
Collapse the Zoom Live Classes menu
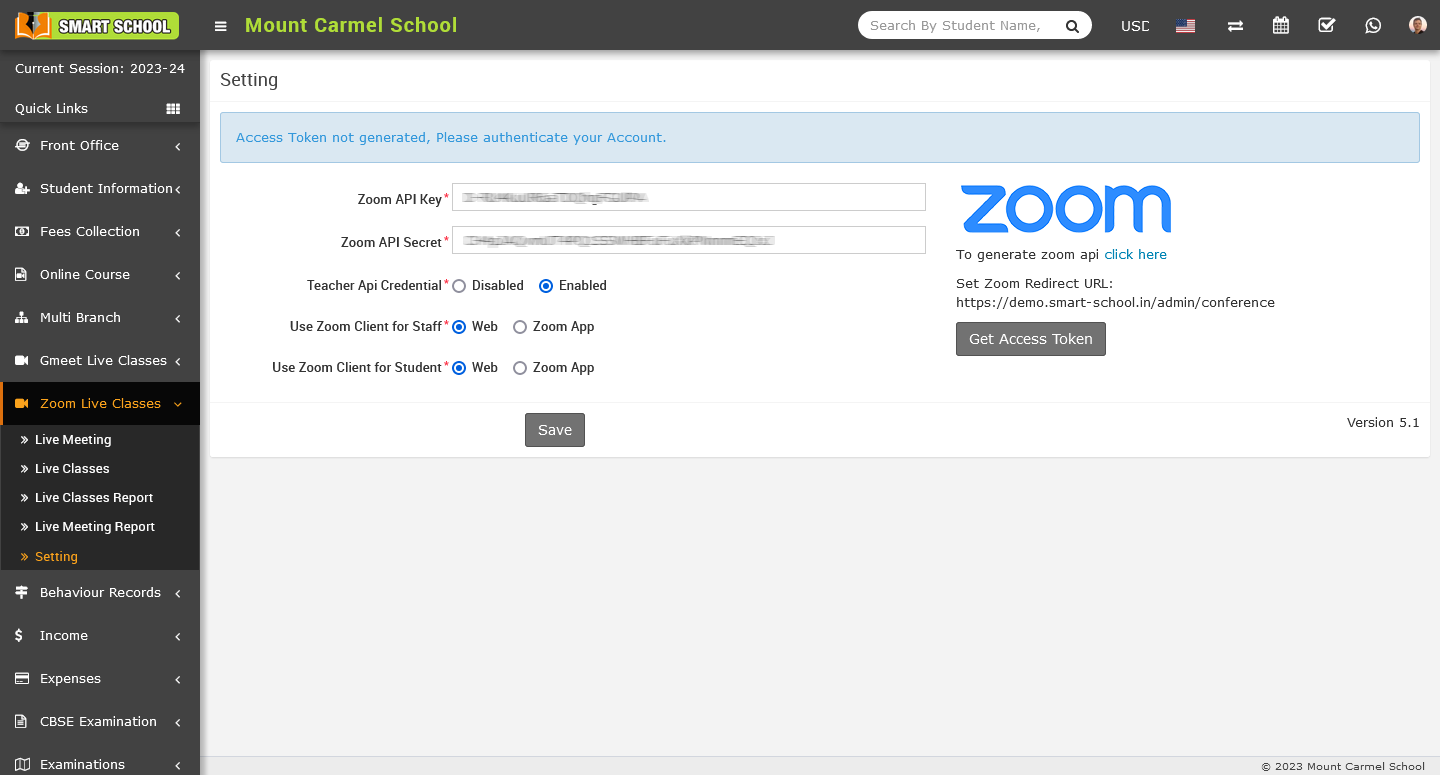[100, 404]
